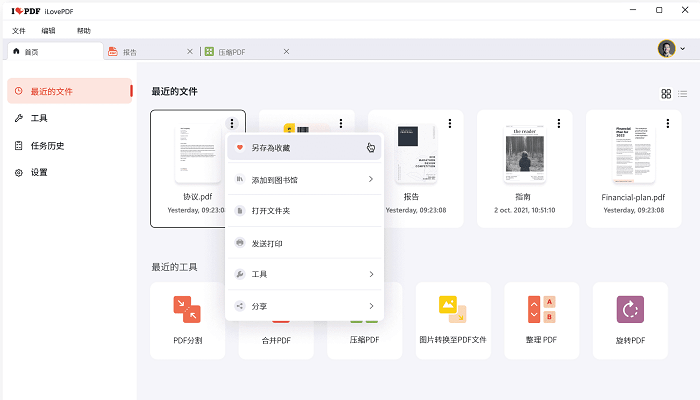Viewport: 700px width, 400px height.
Task: Go to 任务历史 in sidebar
Action: point(47,145)
